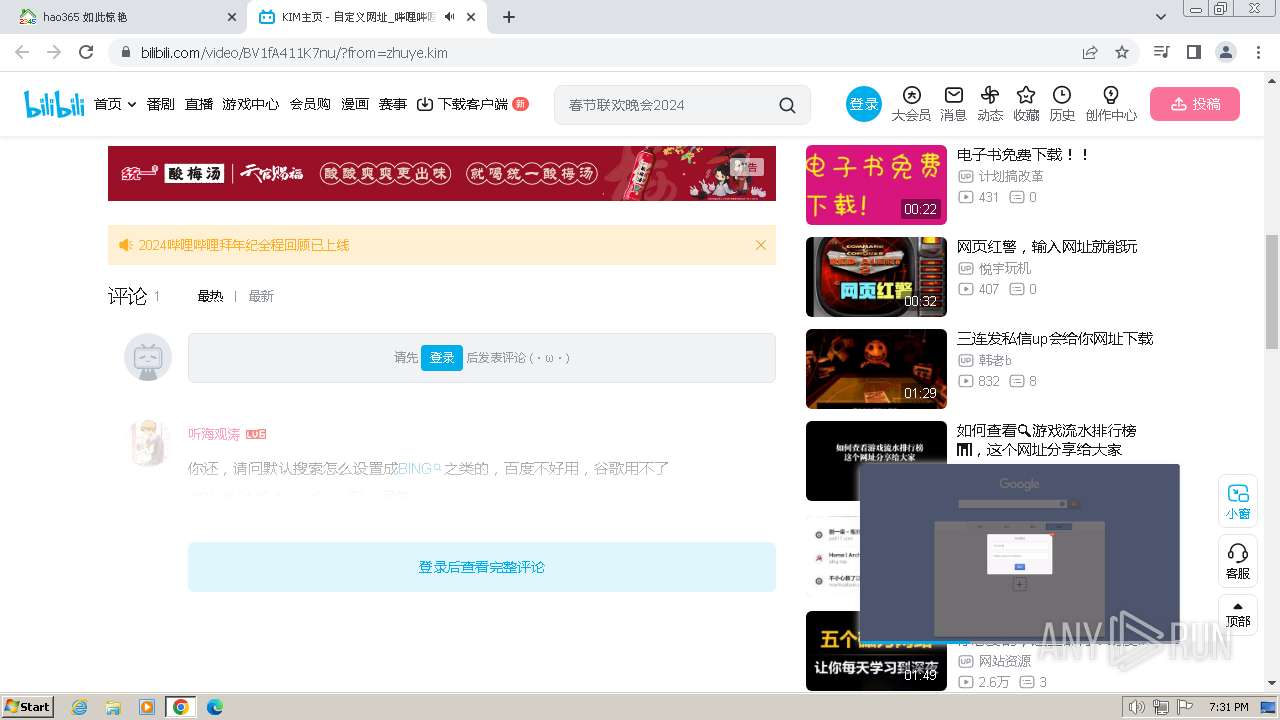Image resolution: width=1280 pixels, height=720 pixels.
Task: Toggle the 小窗 mini-window button
Action: pos(1238,502)
